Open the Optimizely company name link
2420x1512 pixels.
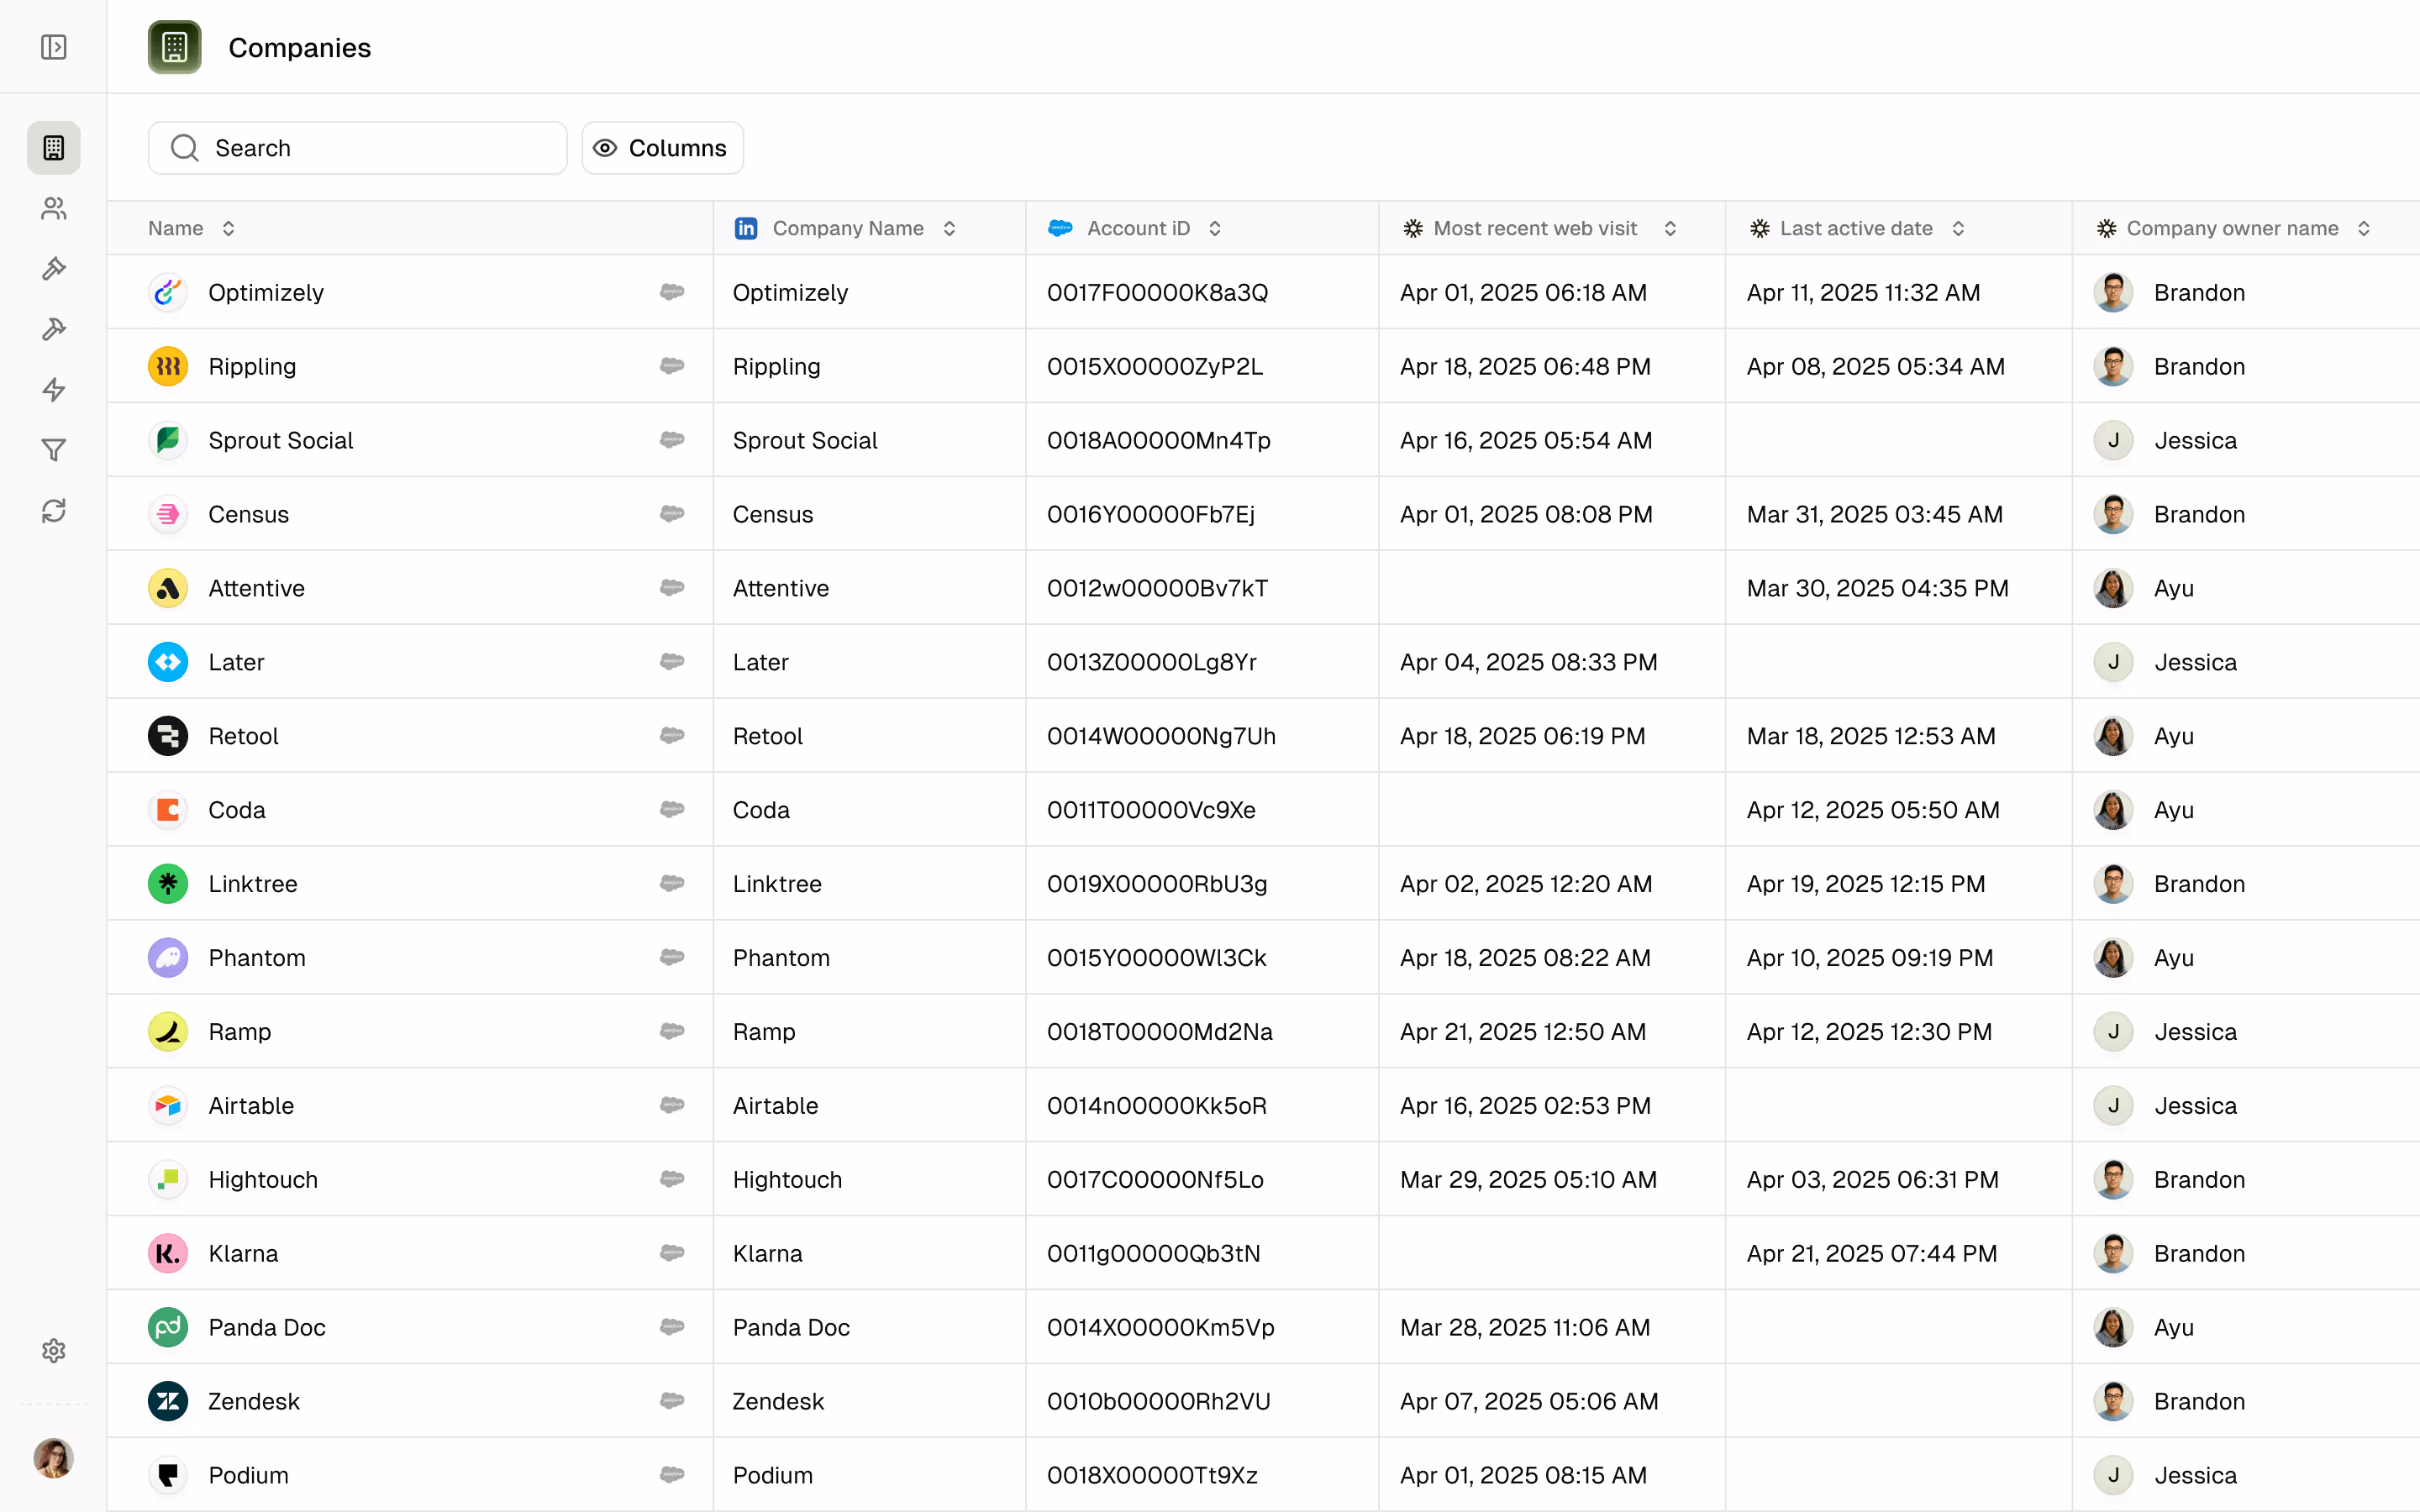[266, 292]
